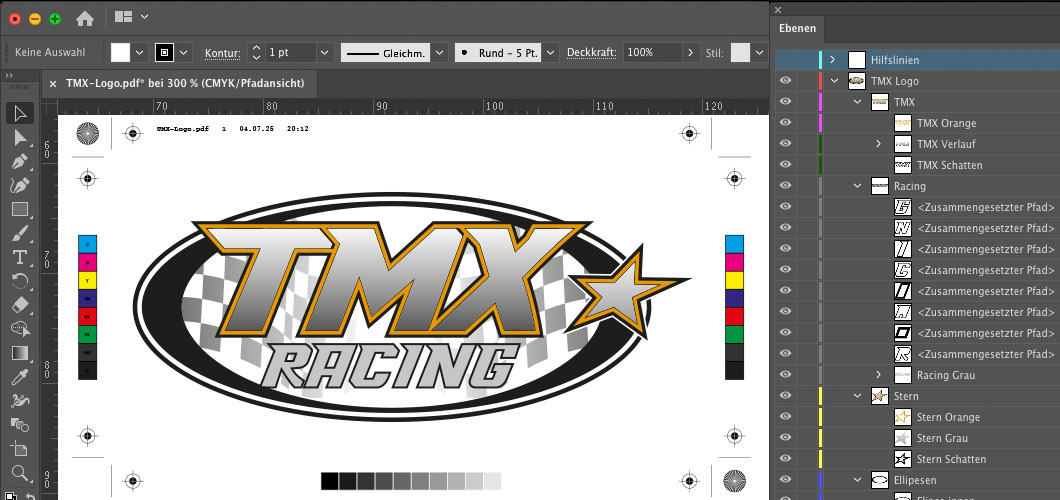Open the Kontur stroke weight dropdown
The width and height of the screenshot is (1060, 500).
coord(324,52)
